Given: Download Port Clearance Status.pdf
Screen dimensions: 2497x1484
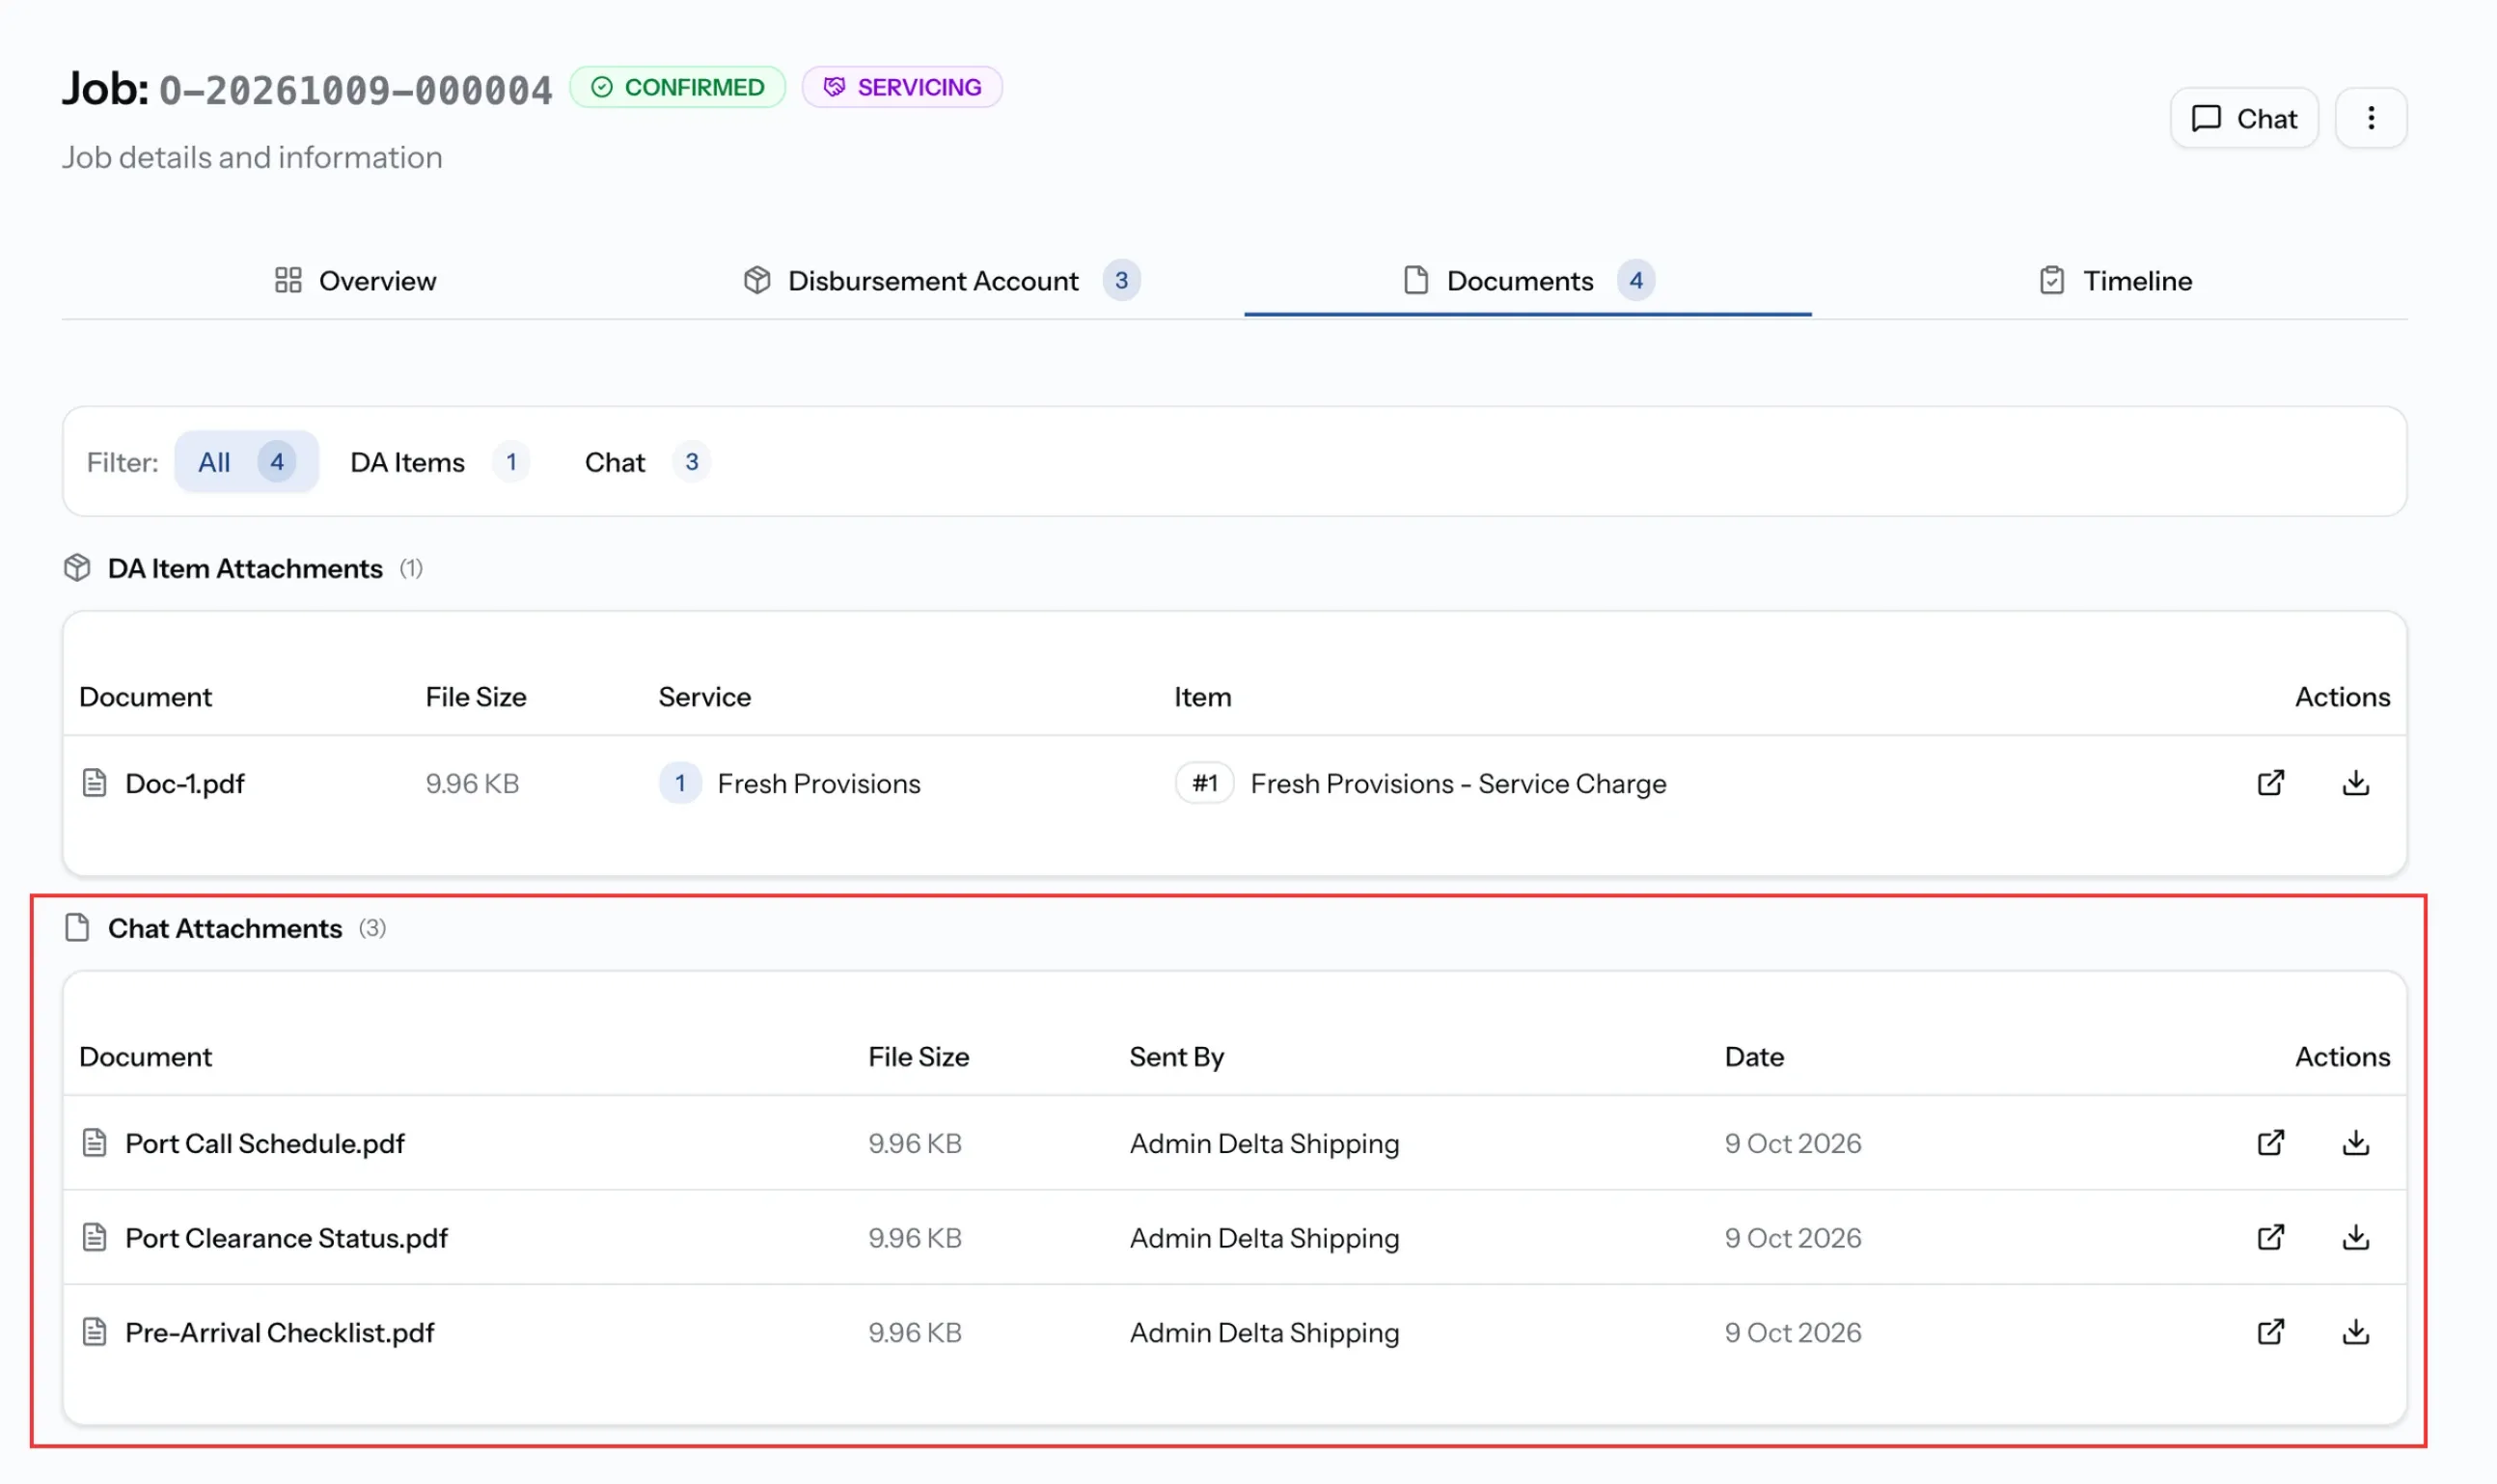Looking at the screenshot, I should pyautogui.click(x=2355, y=1238).
